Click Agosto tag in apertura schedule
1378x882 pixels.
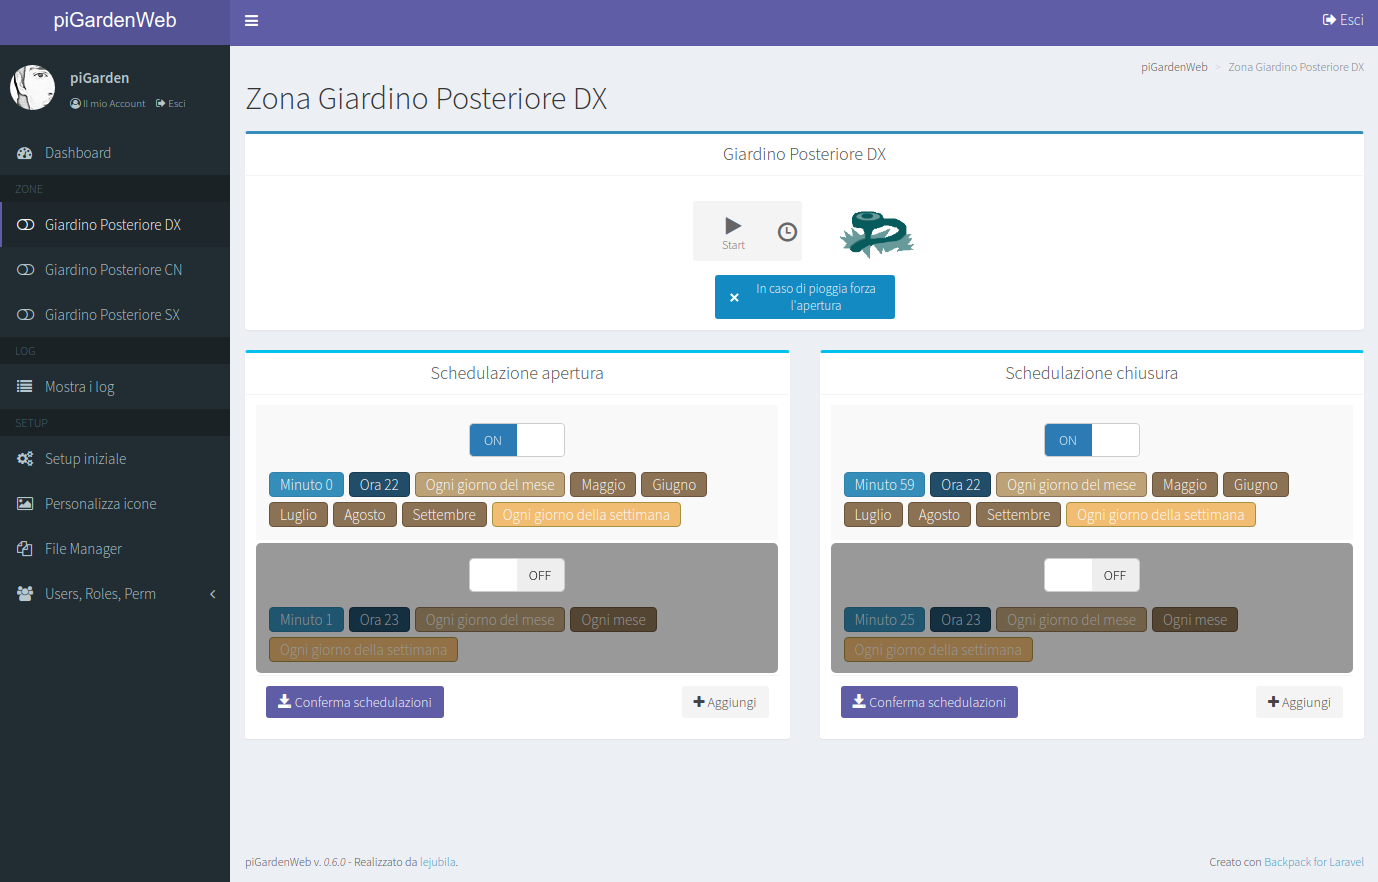(365, 515)
